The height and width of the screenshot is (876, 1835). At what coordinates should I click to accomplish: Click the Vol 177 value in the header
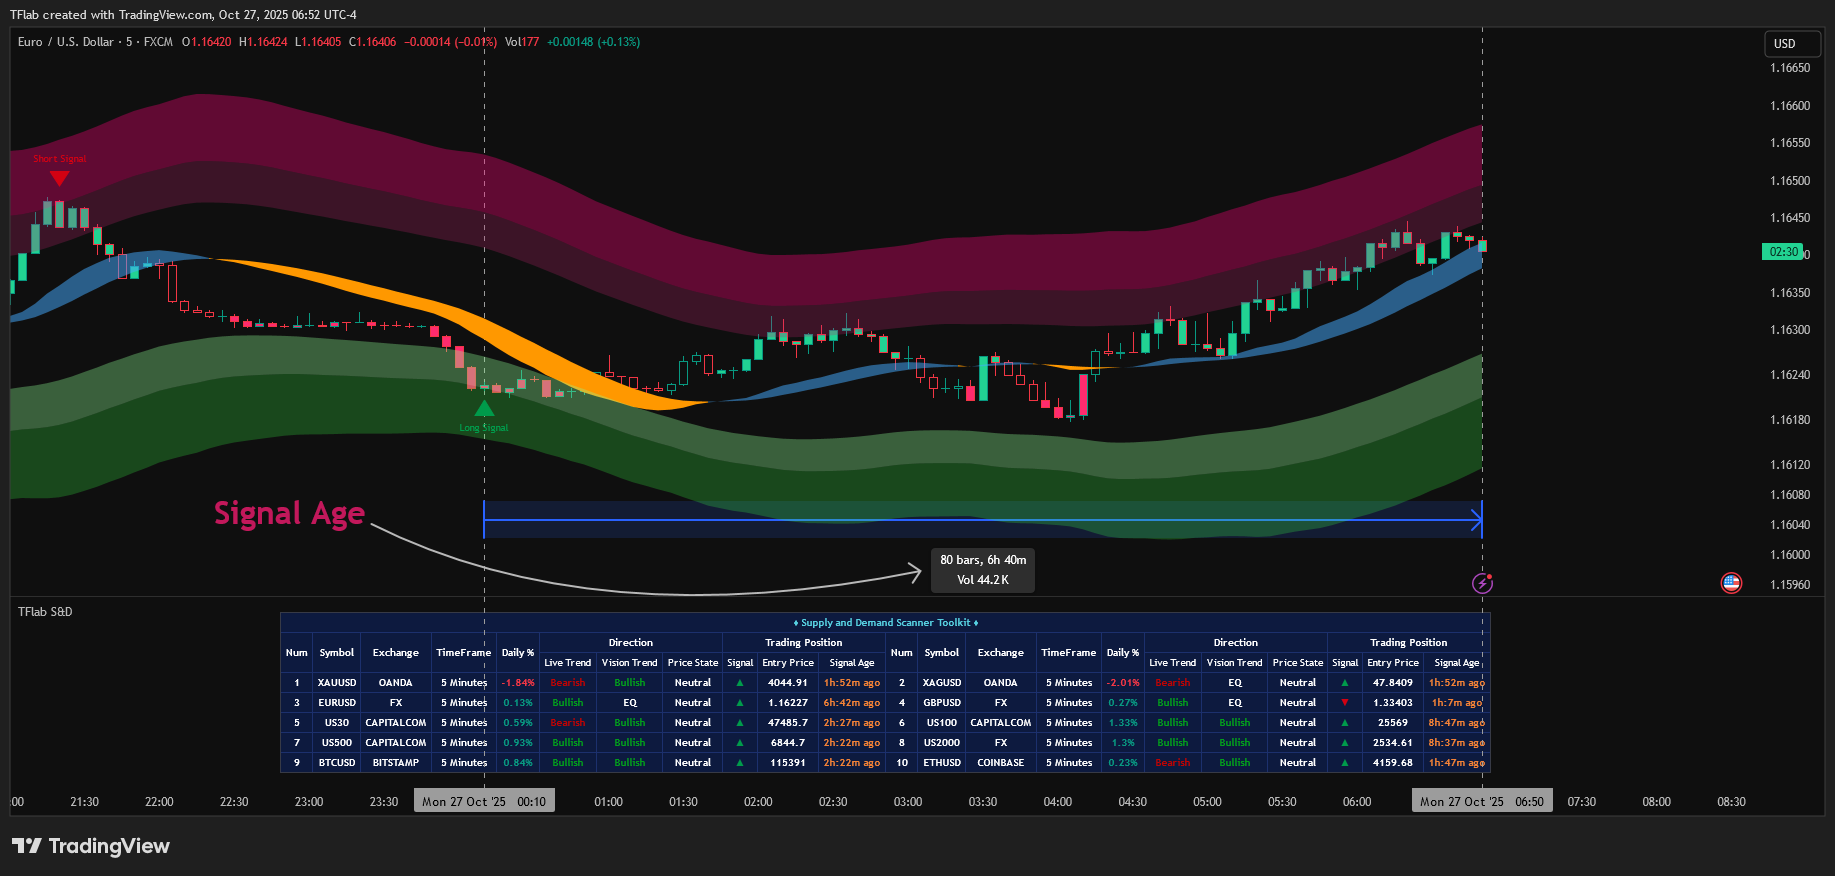pyautogui.click(x=522, y=42)
